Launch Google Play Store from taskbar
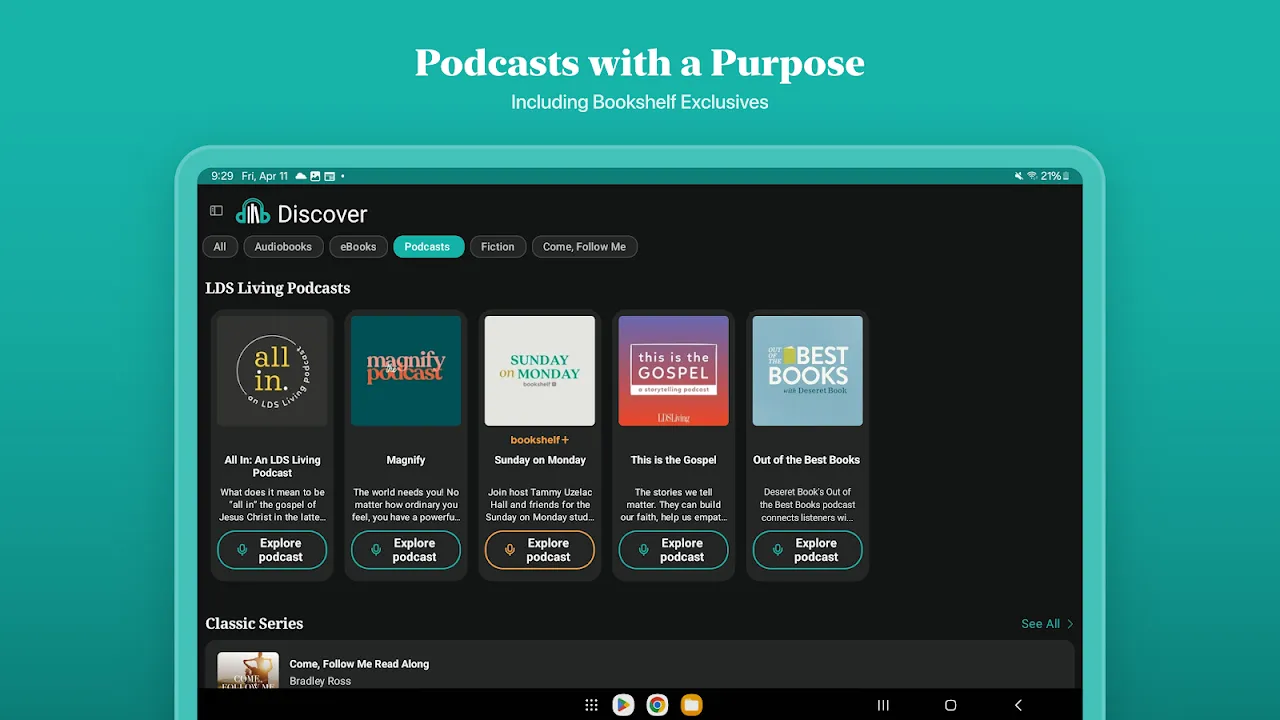1280x720 pixels. [x=623, y=705]
